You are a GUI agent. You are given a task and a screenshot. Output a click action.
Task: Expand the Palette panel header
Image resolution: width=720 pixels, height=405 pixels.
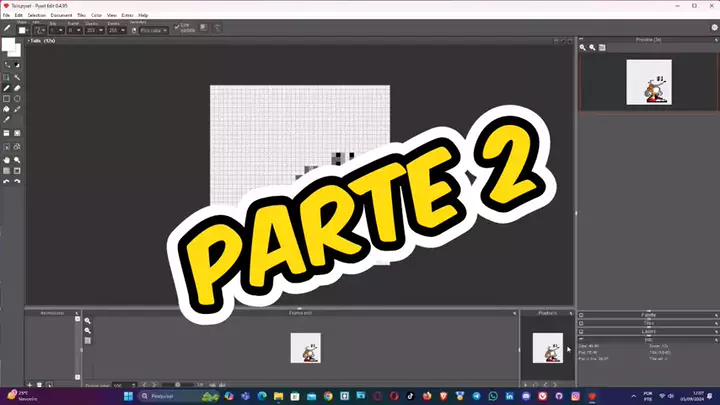pyautogui.click(x=647, y=314)
